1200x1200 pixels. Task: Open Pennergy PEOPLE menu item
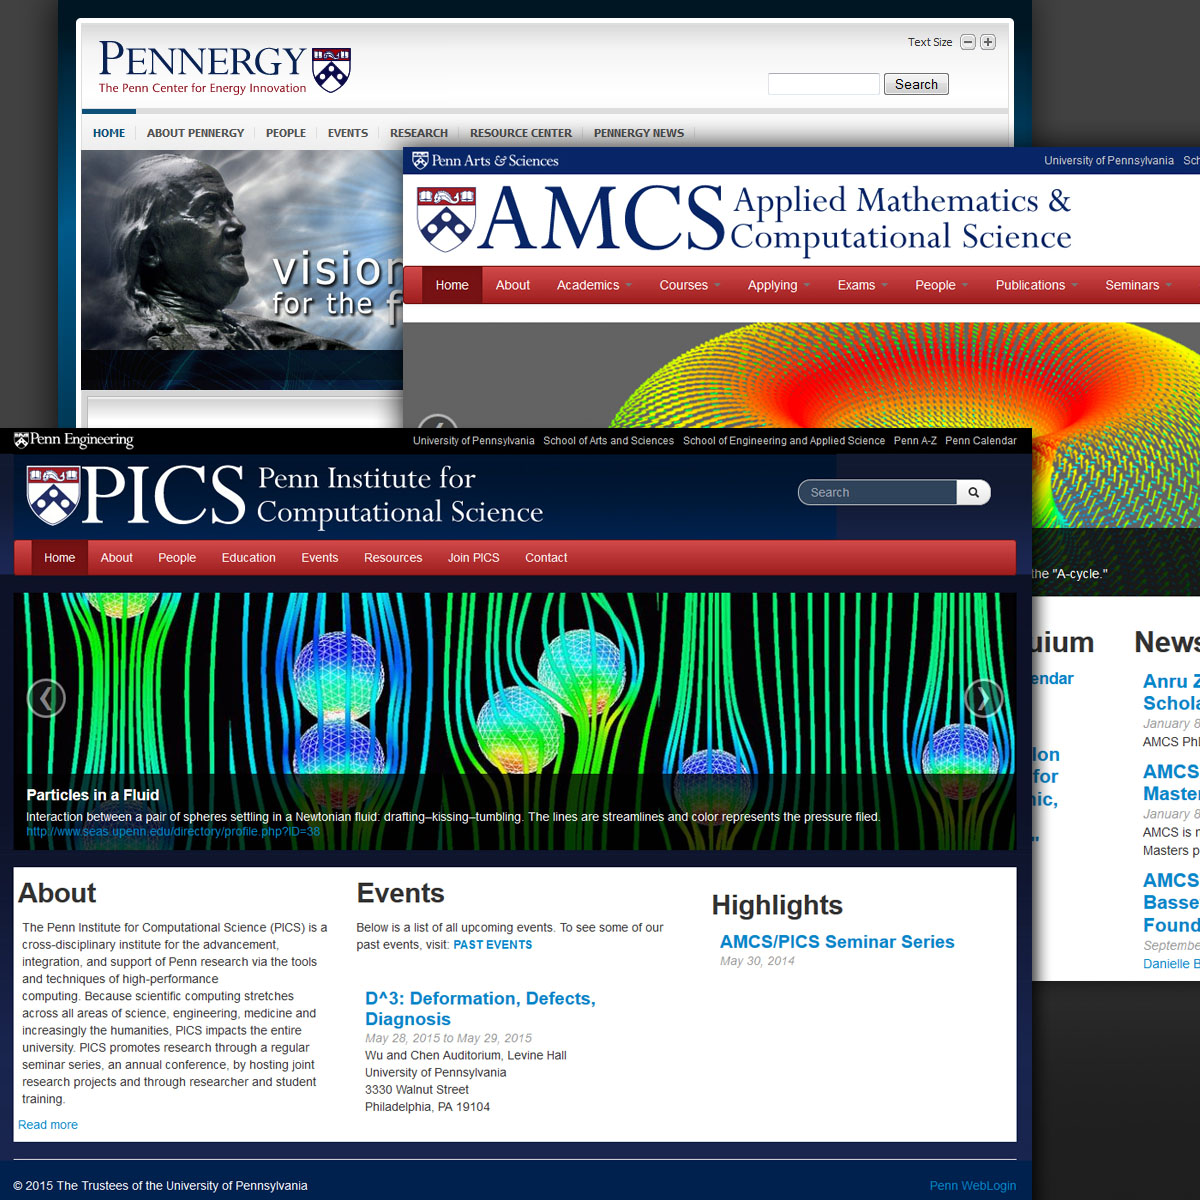(x=286, y=133)
